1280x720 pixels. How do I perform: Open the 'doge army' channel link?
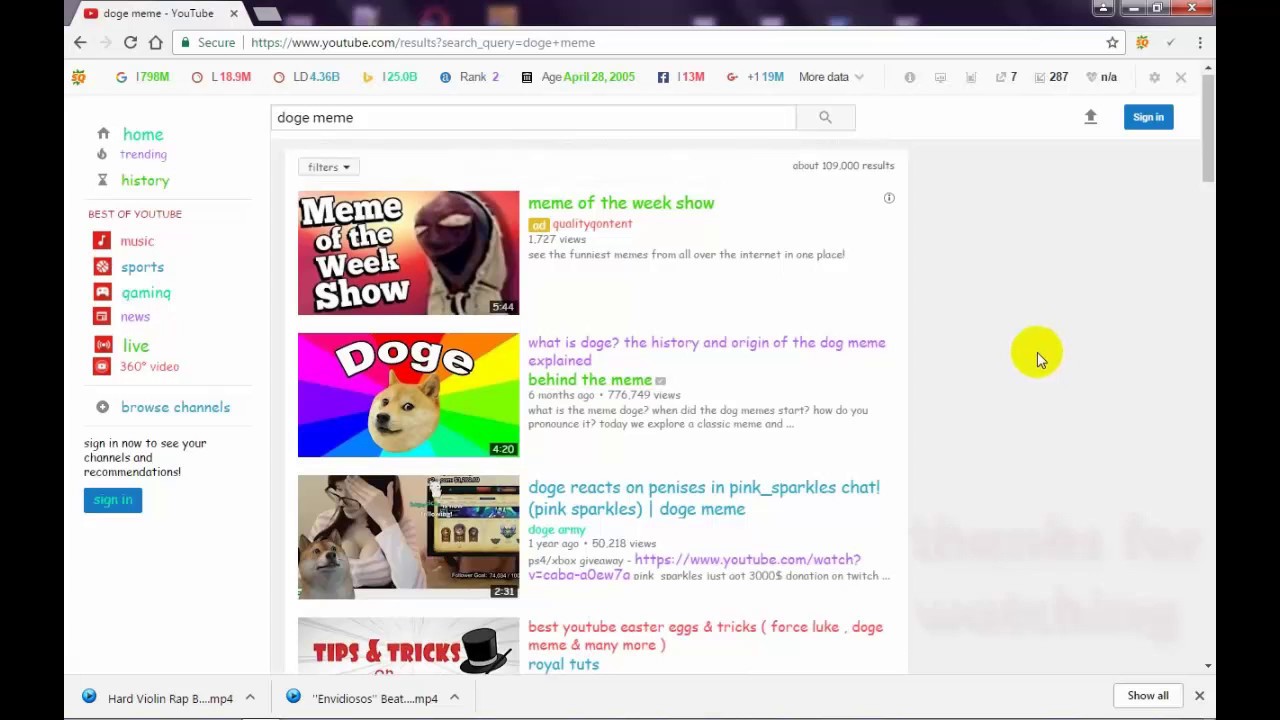557,529
